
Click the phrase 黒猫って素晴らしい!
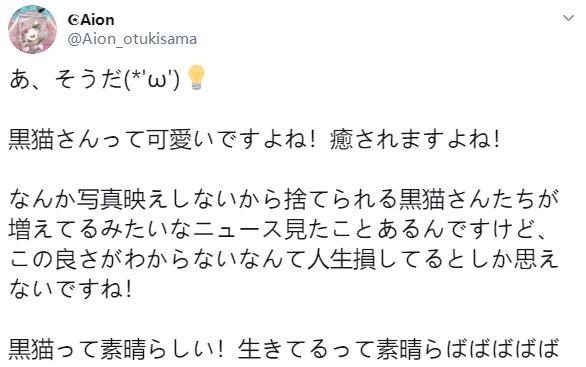(x=116, y=349)
